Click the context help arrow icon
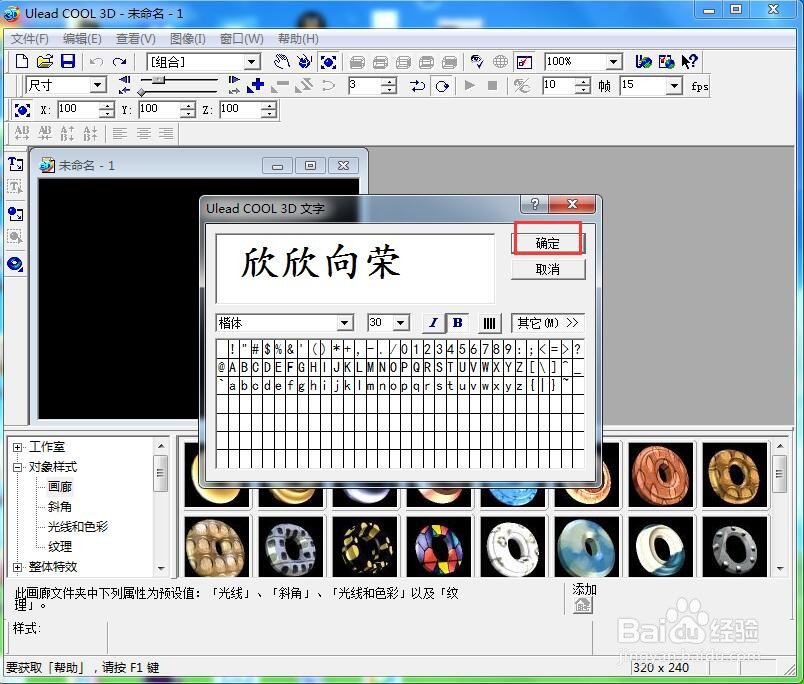This screenshot has height=684, width=804. (x=690, y=62)
